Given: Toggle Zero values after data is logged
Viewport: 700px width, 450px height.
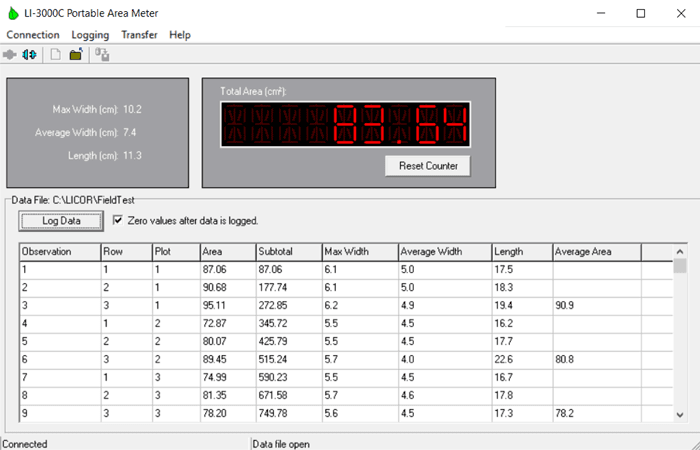Looking at the screenshot, I should [x=118, y=220].
